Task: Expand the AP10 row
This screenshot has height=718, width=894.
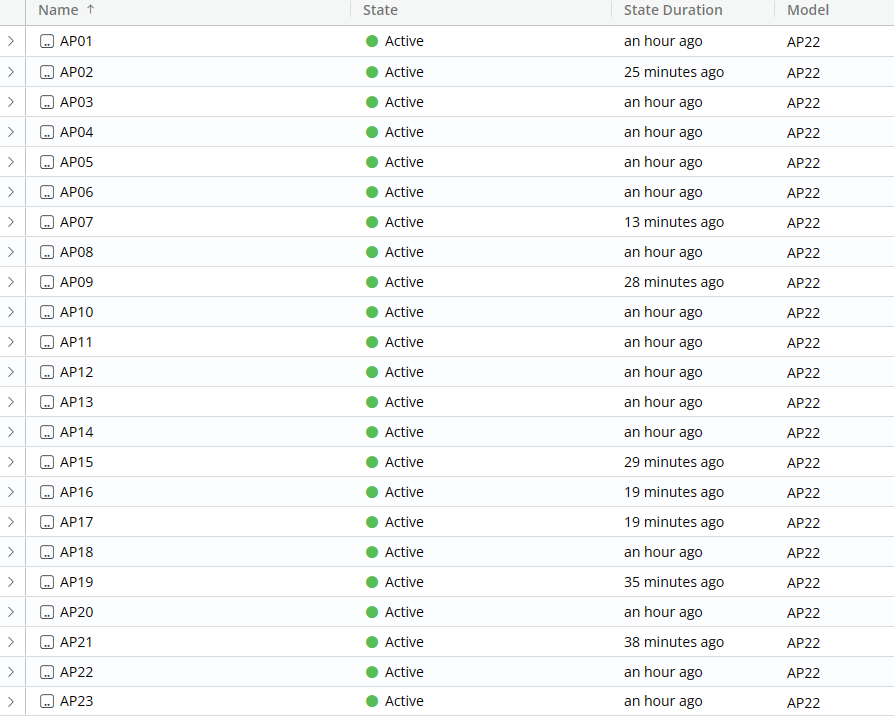Action: (x=11, y=312)
